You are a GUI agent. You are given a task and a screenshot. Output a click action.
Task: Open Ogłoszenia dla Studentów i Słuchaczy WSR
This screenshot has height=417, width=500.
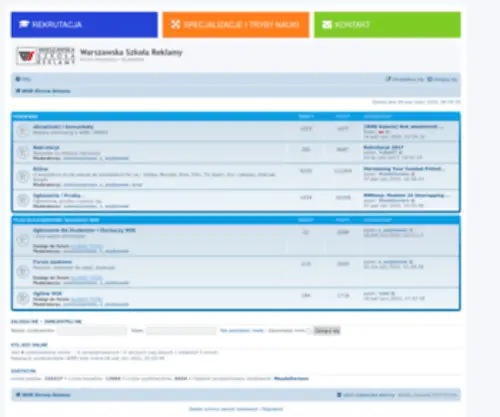click(84, 230)
